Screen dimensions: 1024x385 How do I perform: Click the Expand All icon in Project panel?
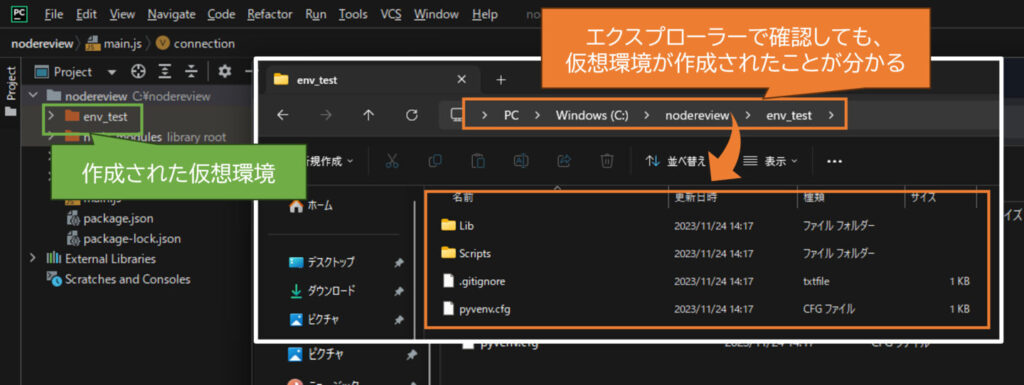point(165,72)
